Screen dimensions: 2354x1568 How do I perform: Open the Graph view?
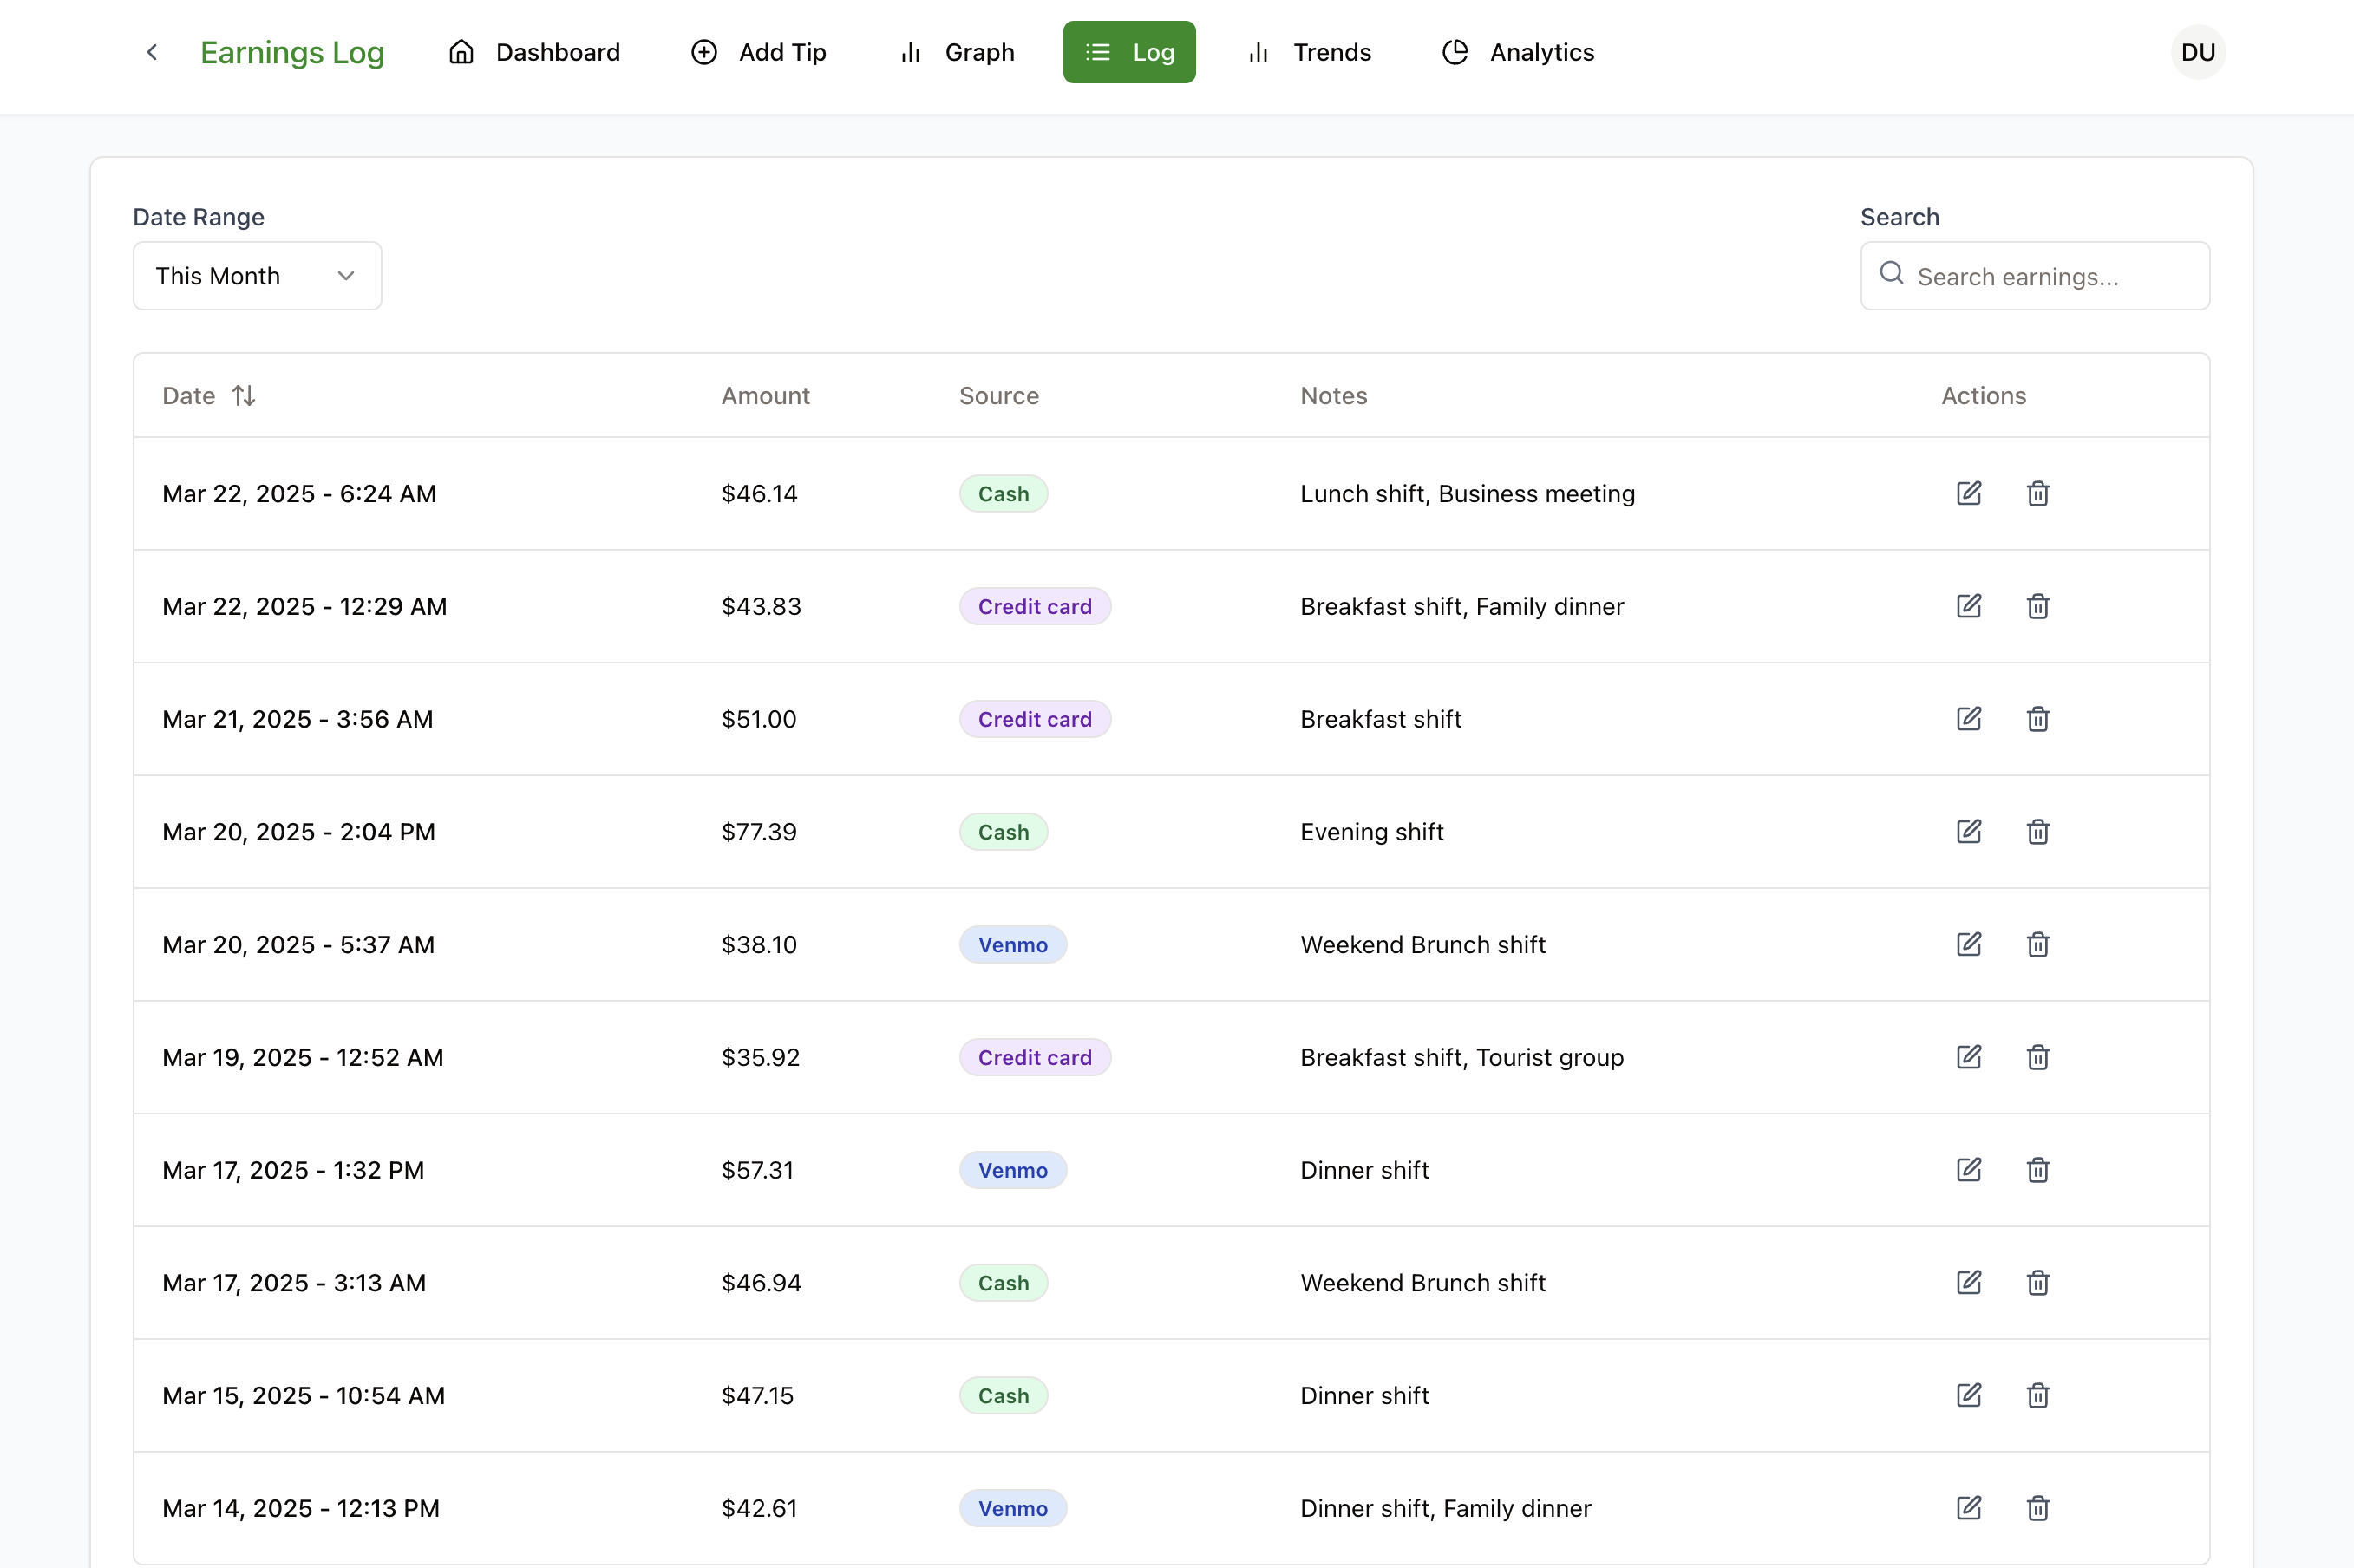coord(956,52)
